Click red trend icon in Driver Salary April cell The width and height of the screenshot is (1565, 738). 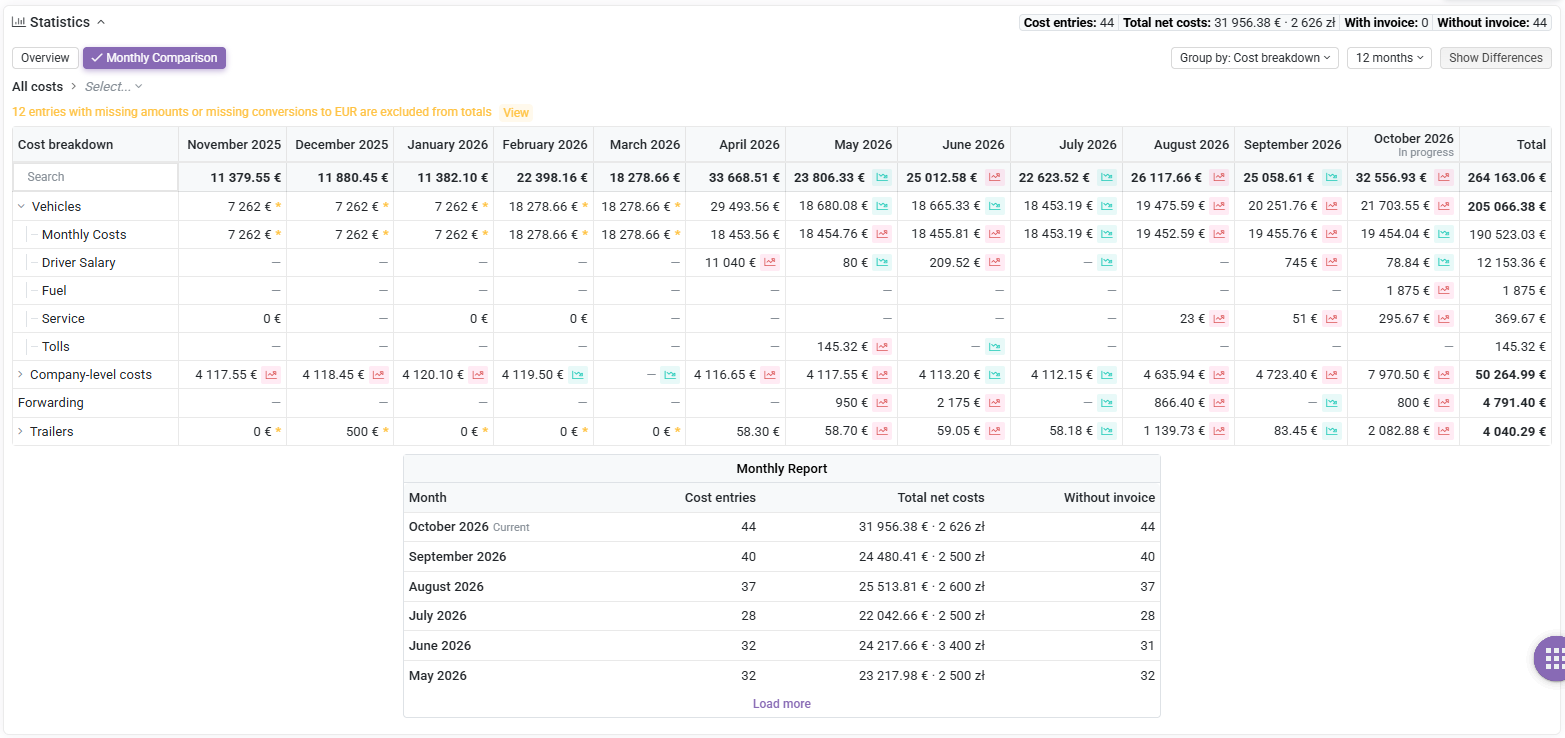pos(770,263)
